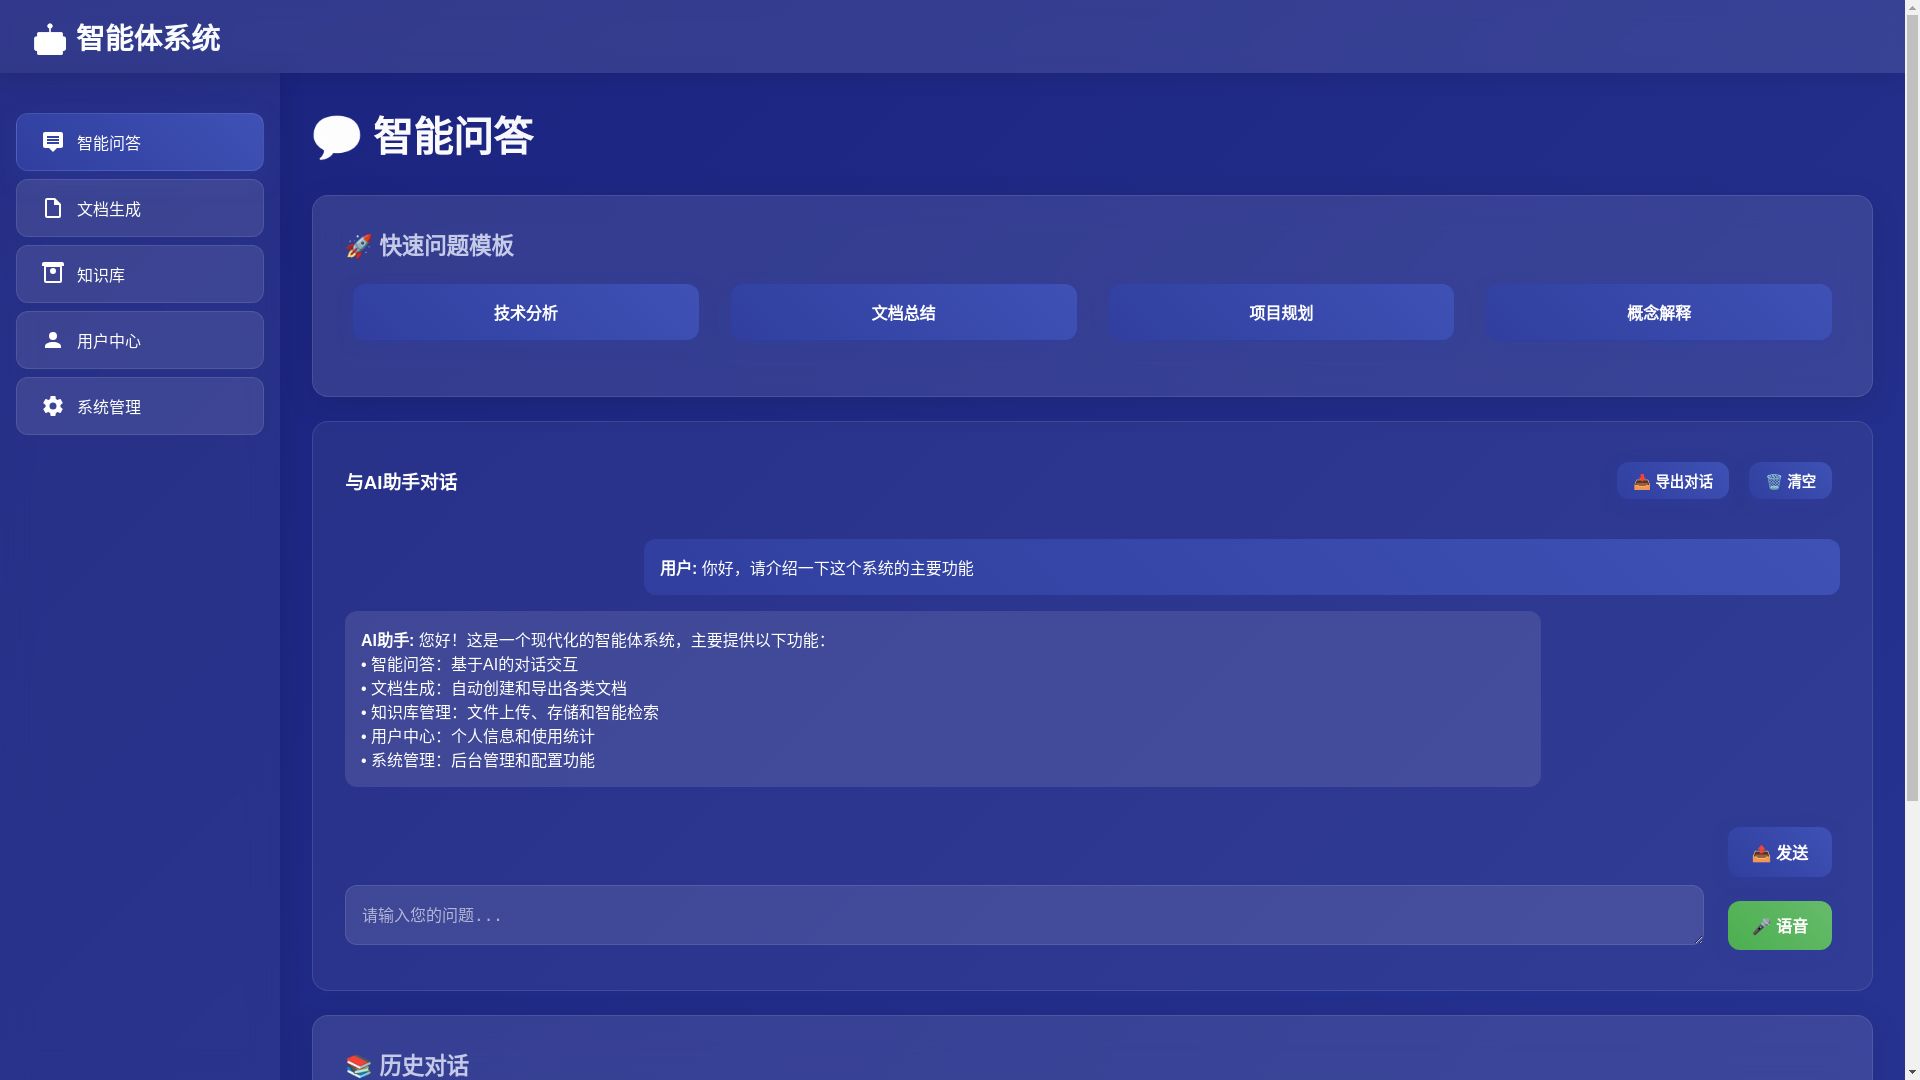This screenshot has height=1080, width=1920.
Task: Click the chat bubble icon in 智能问答 sidebar item
Action: pyautogui.click(x=53, y=142)
